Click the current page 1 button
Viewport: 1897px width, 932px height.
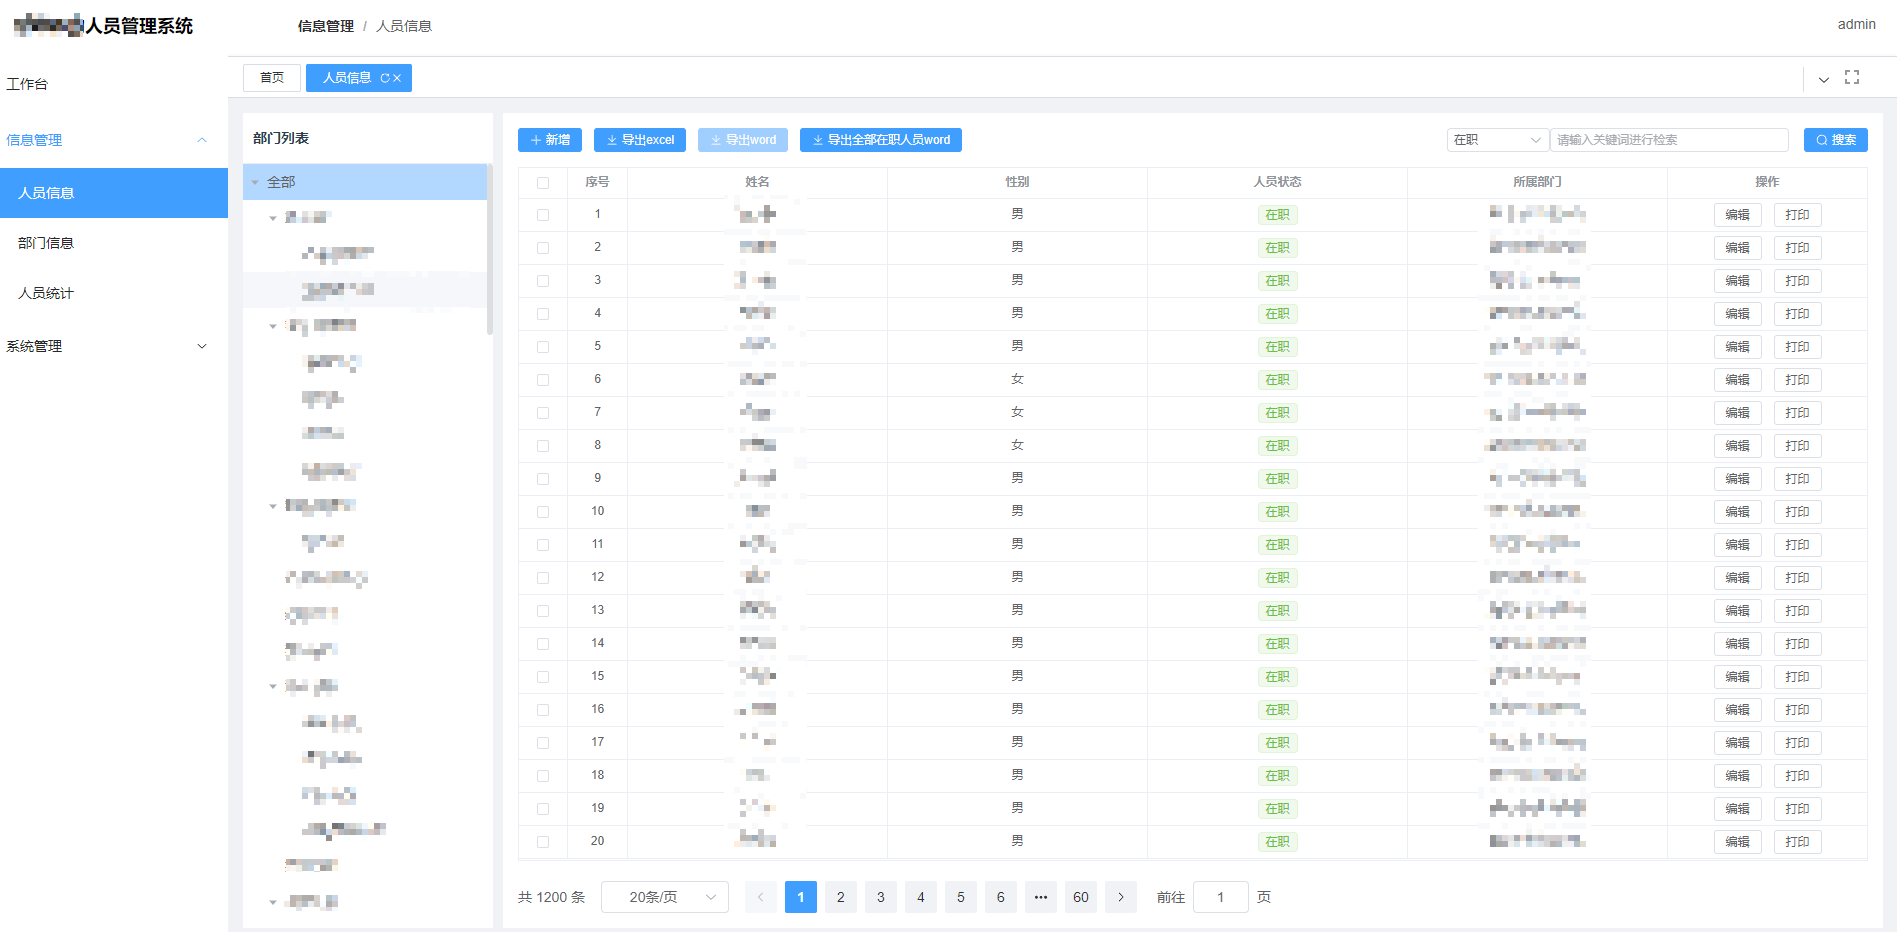pos(801,897)
